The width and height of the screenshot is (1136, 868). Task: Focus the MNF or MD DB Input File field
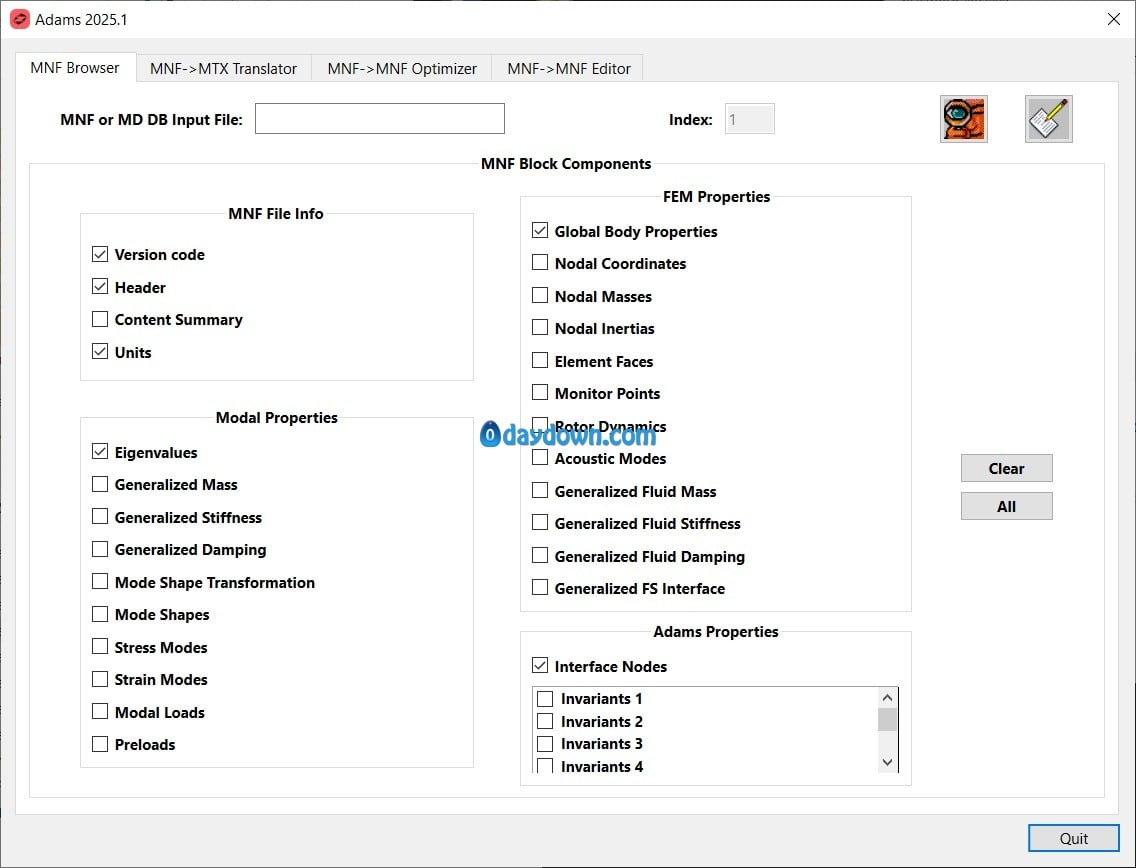(380, 119)
